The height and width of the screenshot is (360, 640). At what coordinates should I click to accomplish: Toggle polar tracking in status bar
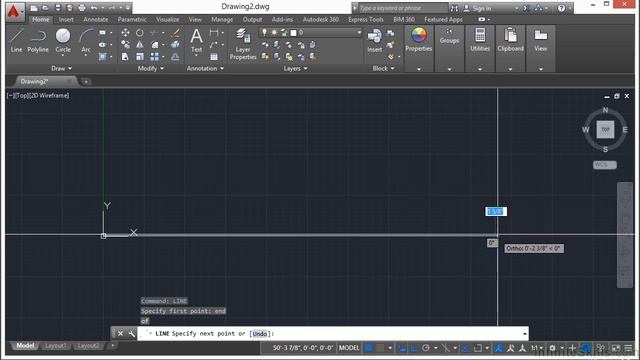pos(426,348)
